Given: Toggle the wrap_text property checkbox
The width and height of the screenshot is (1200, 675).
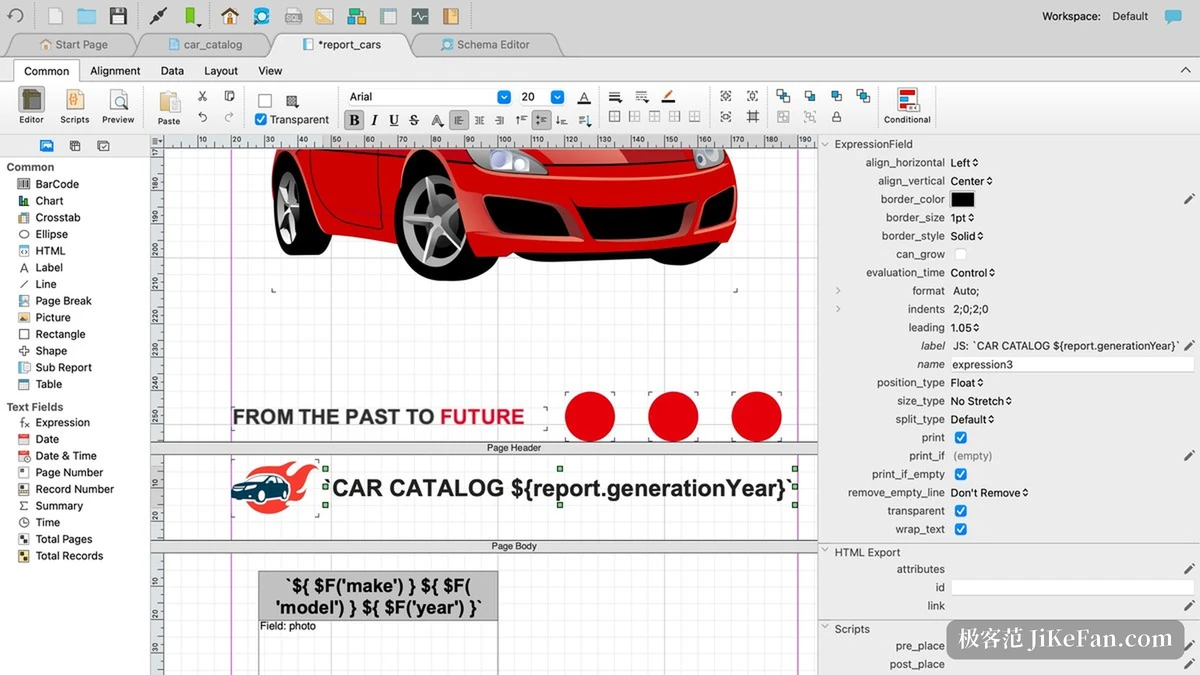Looking at the screenshot, I should (960, 529).
